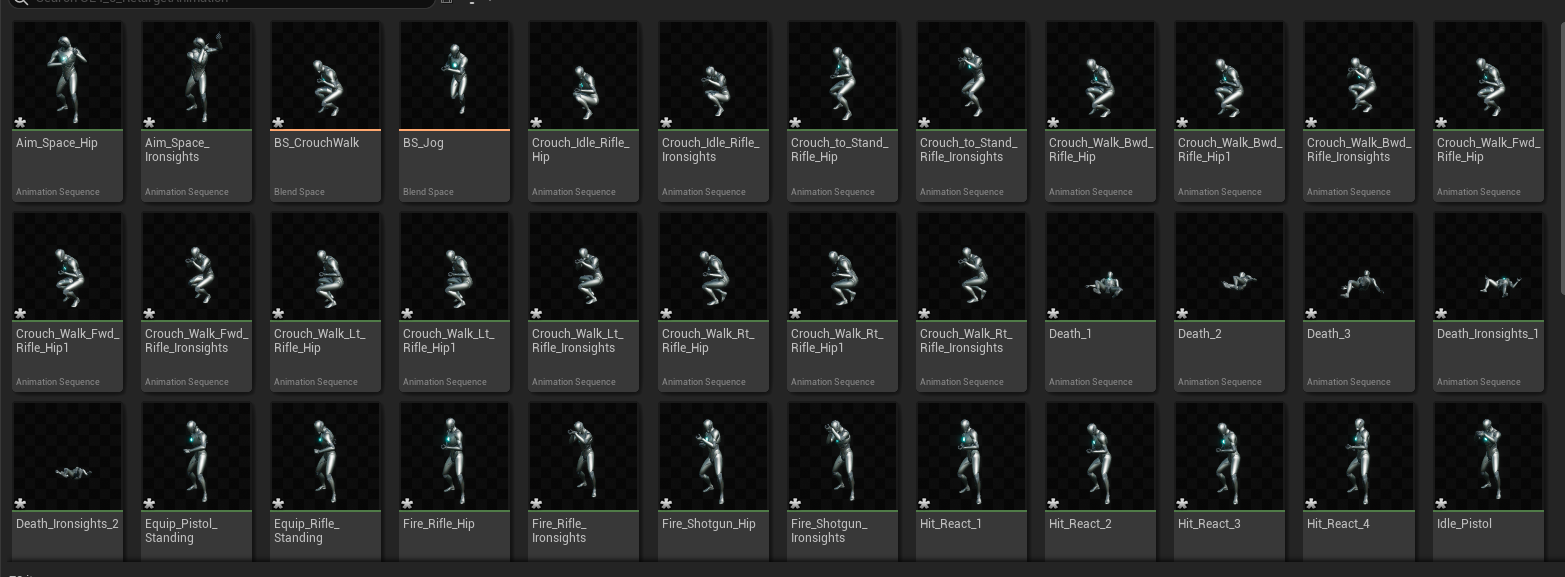The width and height of the screenshot is (1565, 577).
Task: Click Blend Space type label under BS_Jog
Action: [428, 192]
